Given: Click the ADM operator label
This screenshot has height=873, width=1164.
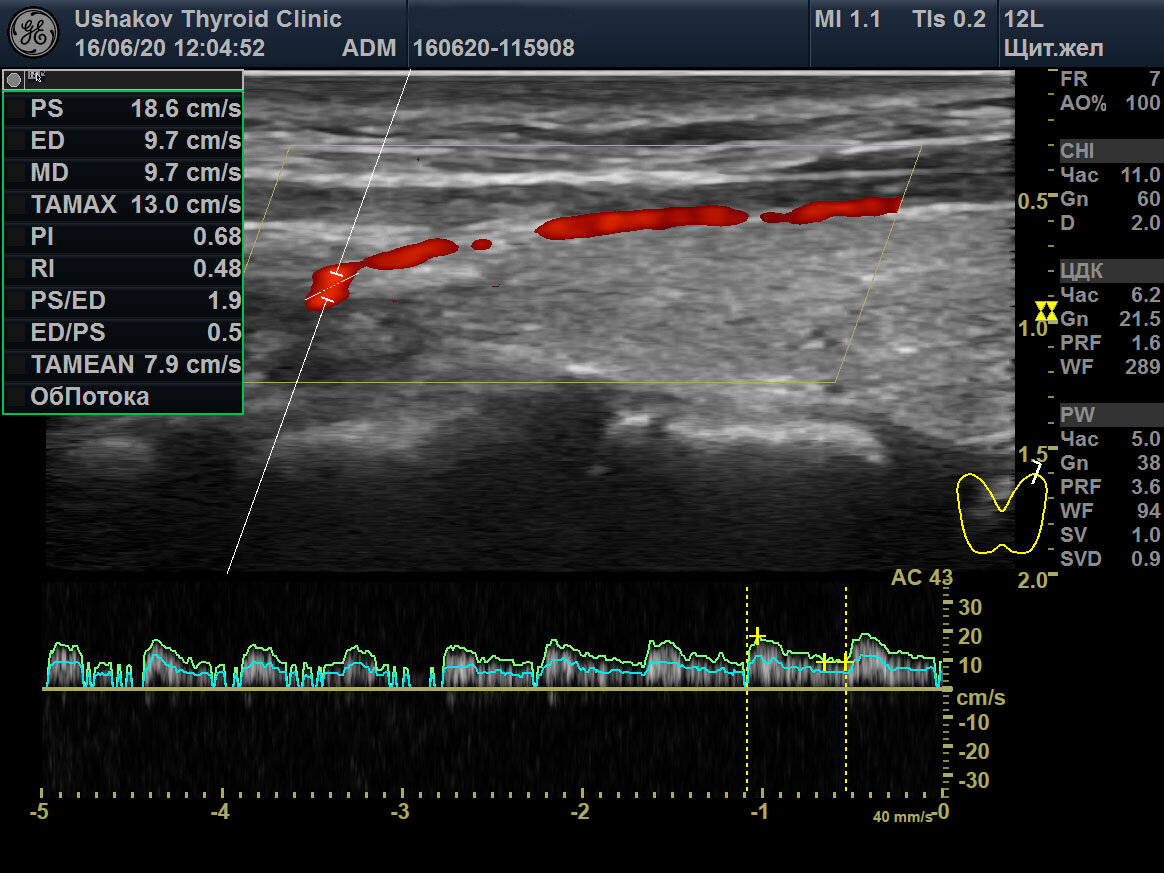Looking at the screenshot, I should 369,48.
